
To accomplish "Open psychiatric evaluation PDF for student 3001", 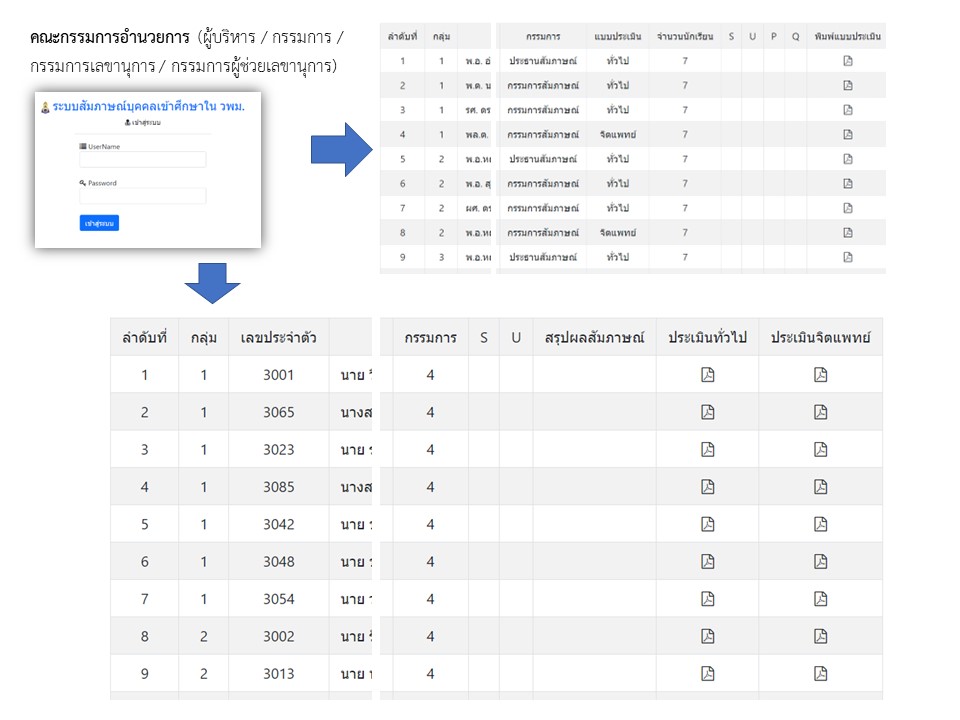I will point(820,375).
